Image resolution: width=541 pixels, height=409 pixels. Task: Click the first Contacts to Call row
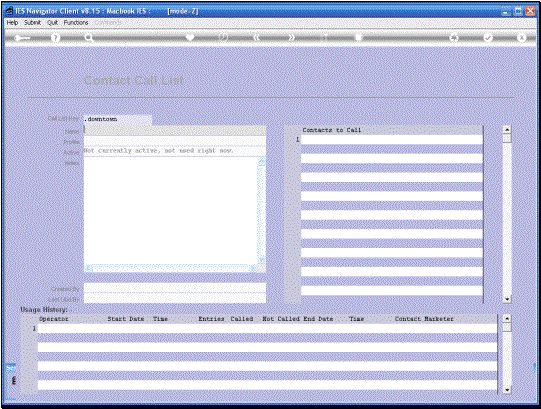[x=392, y=139]
